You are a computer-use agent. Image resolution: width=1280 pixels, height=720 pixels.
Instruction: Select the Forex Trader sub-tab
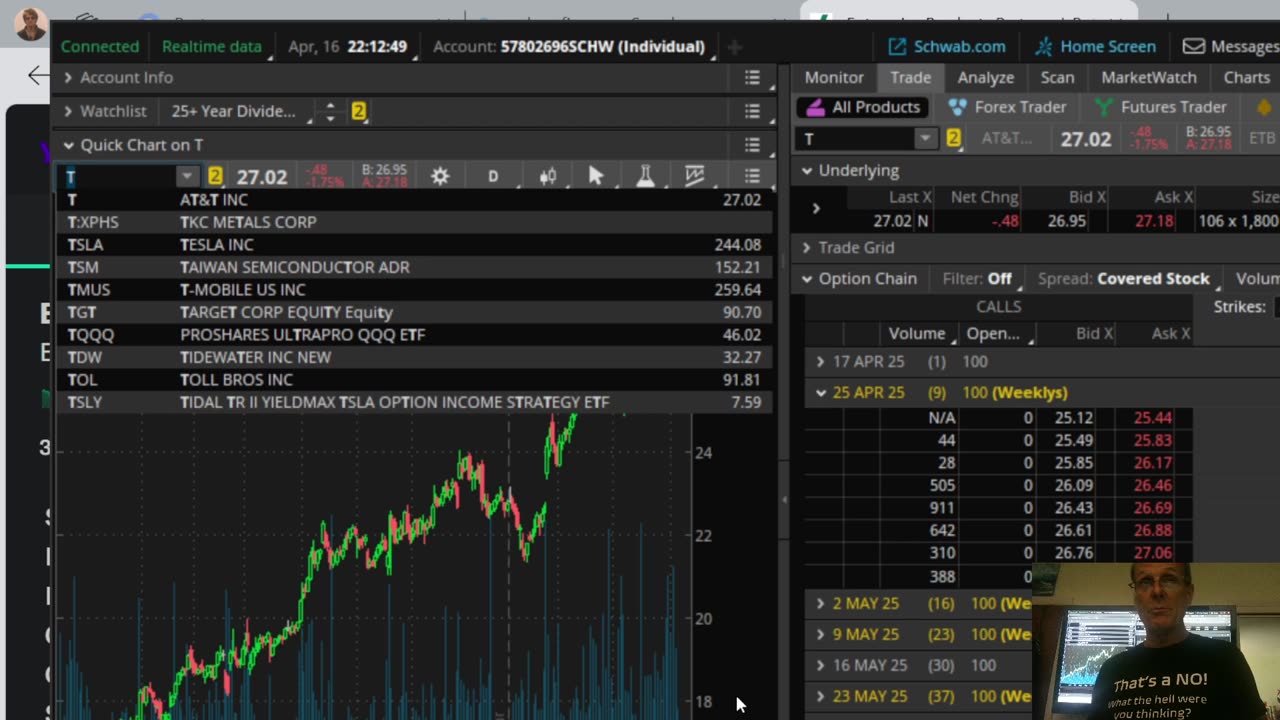[x=1007, y=107]
